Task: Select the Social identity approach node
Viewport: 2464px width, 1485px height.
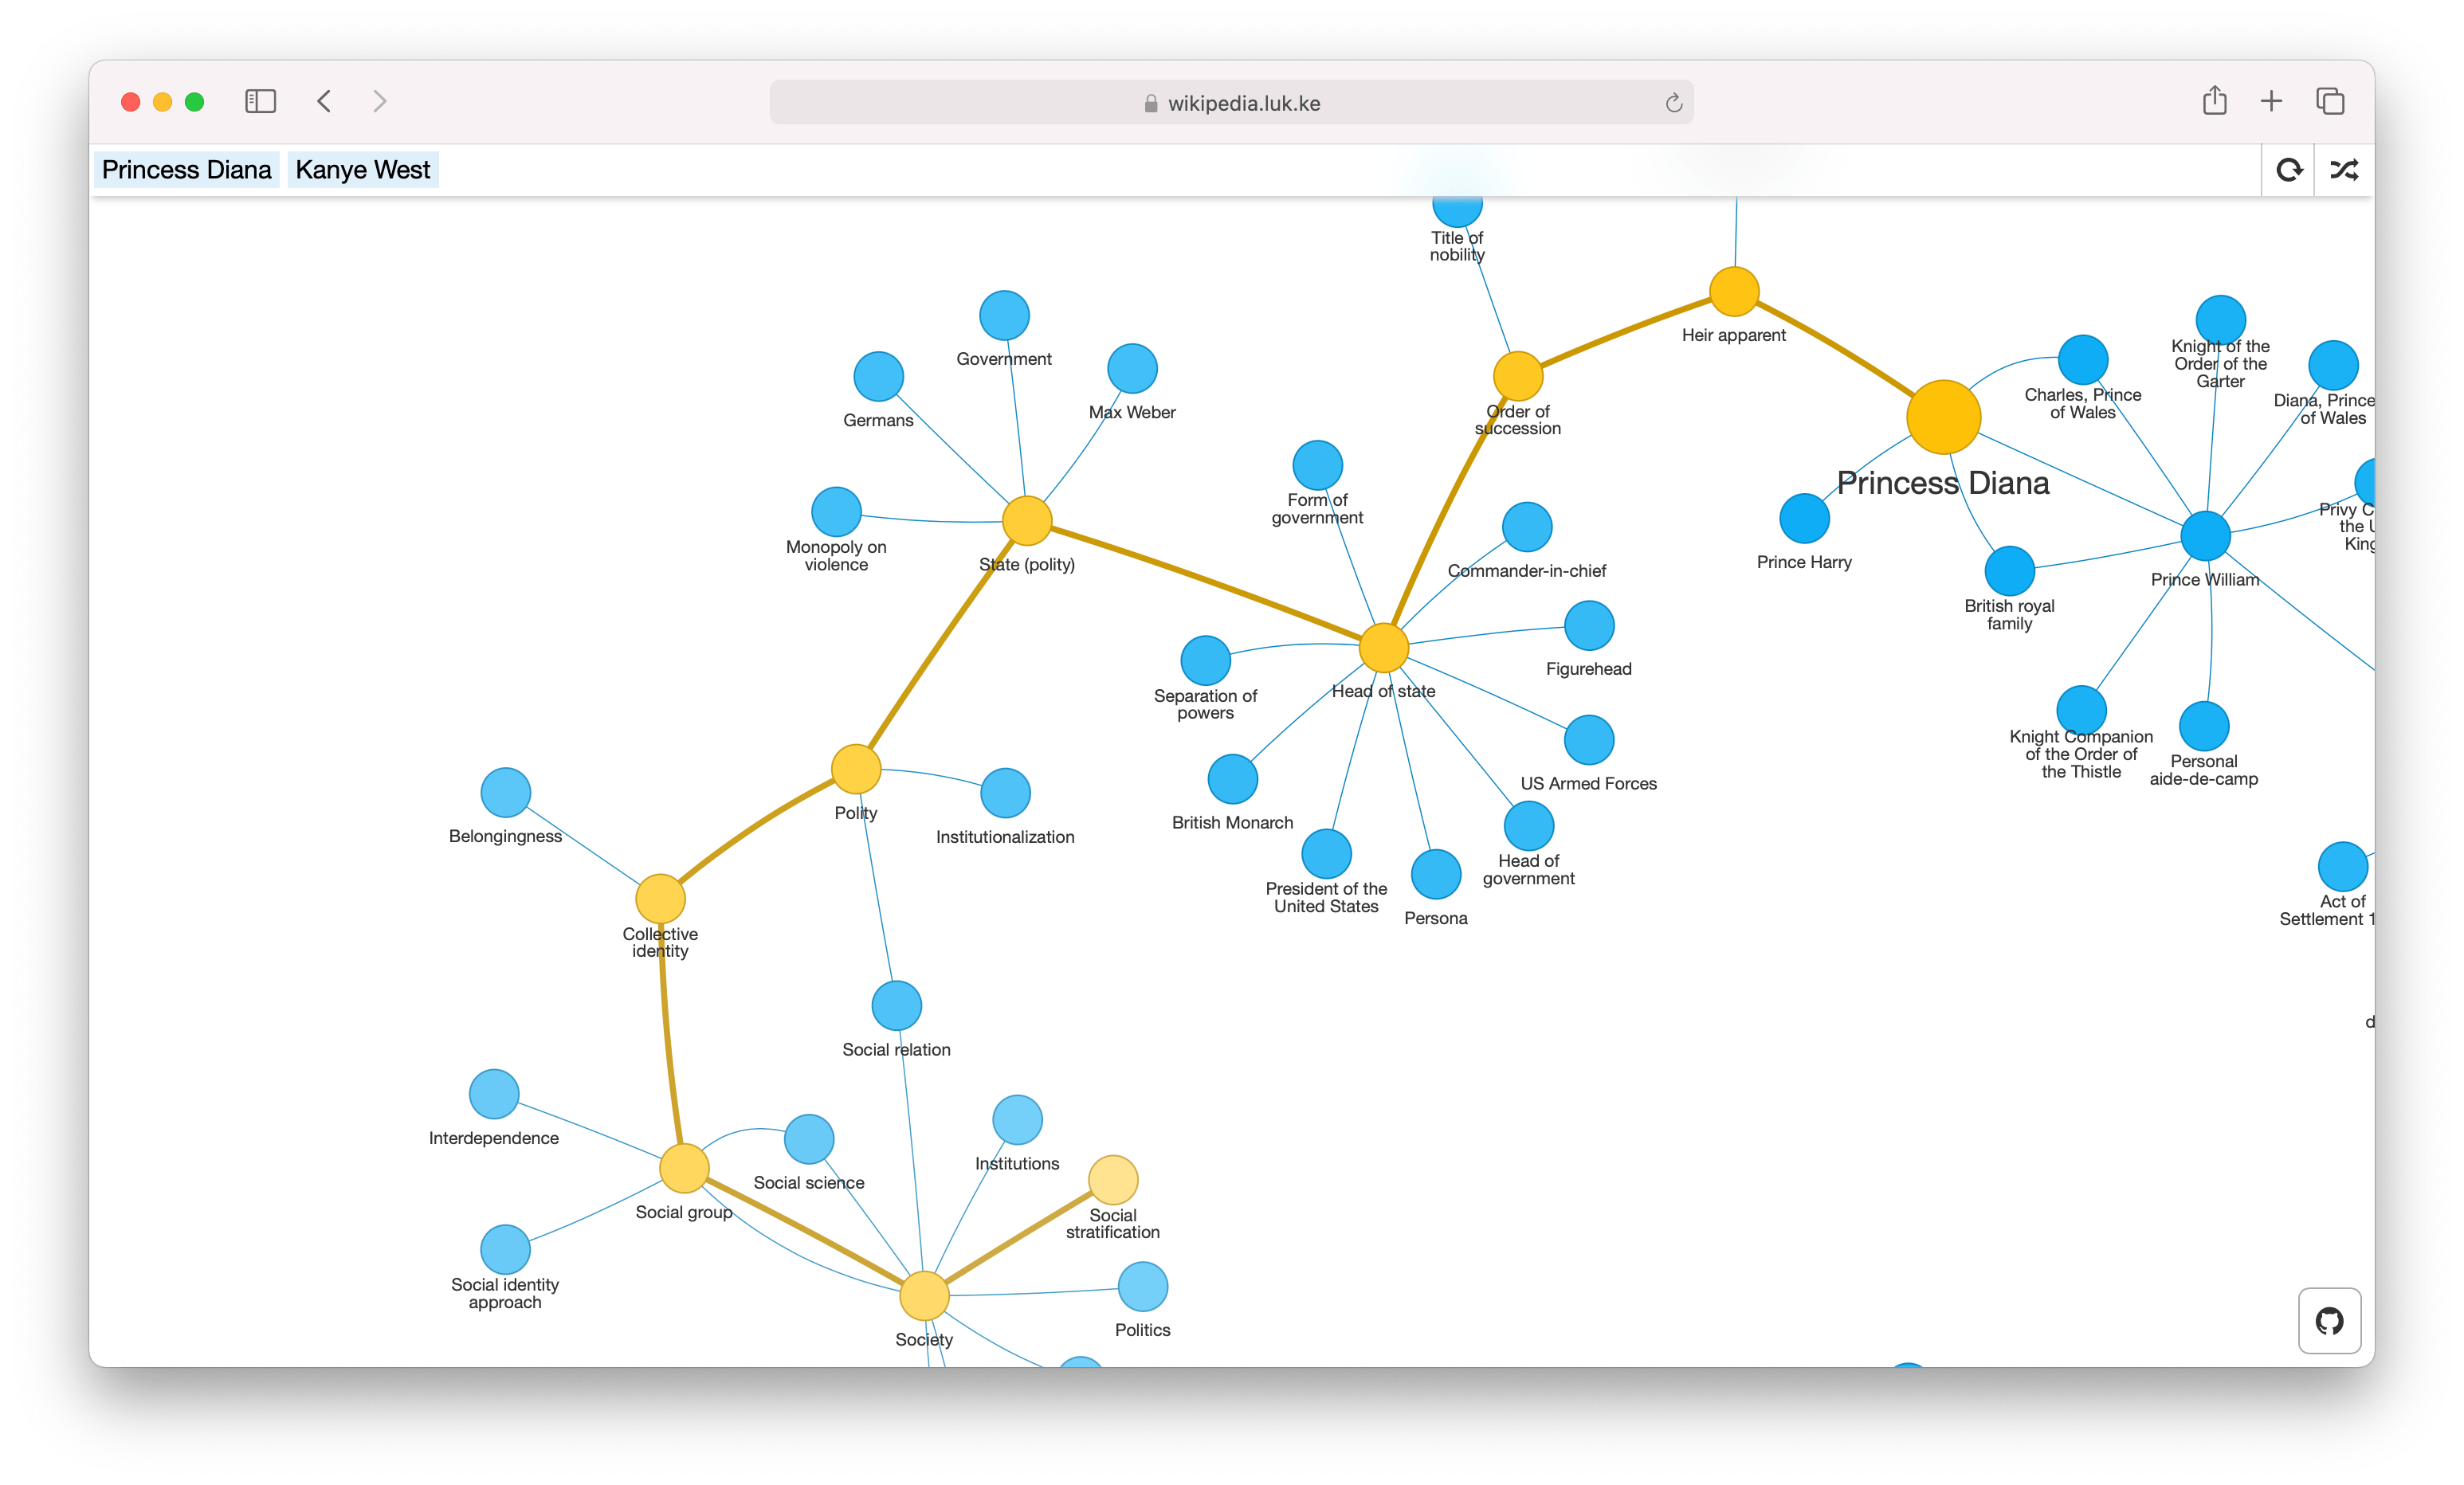Action: [505, 1249]
